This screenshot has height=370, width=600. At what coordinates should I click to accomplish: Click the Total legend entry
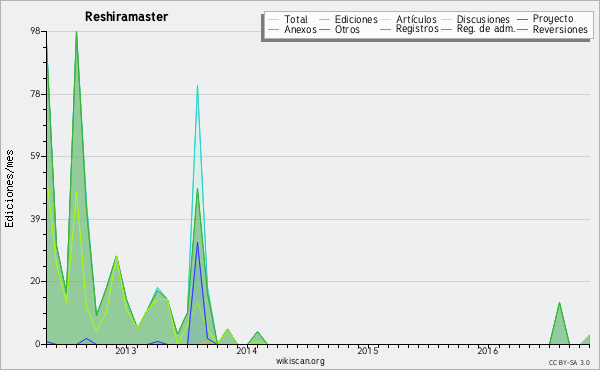pos(296,19)
